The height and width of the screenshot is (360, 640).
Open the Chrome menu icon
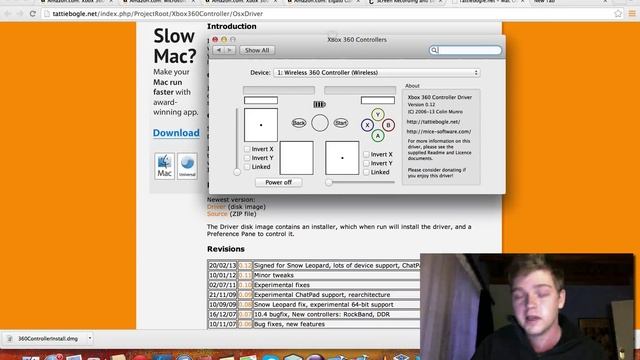pyautogui.click(x=632, y=13)
